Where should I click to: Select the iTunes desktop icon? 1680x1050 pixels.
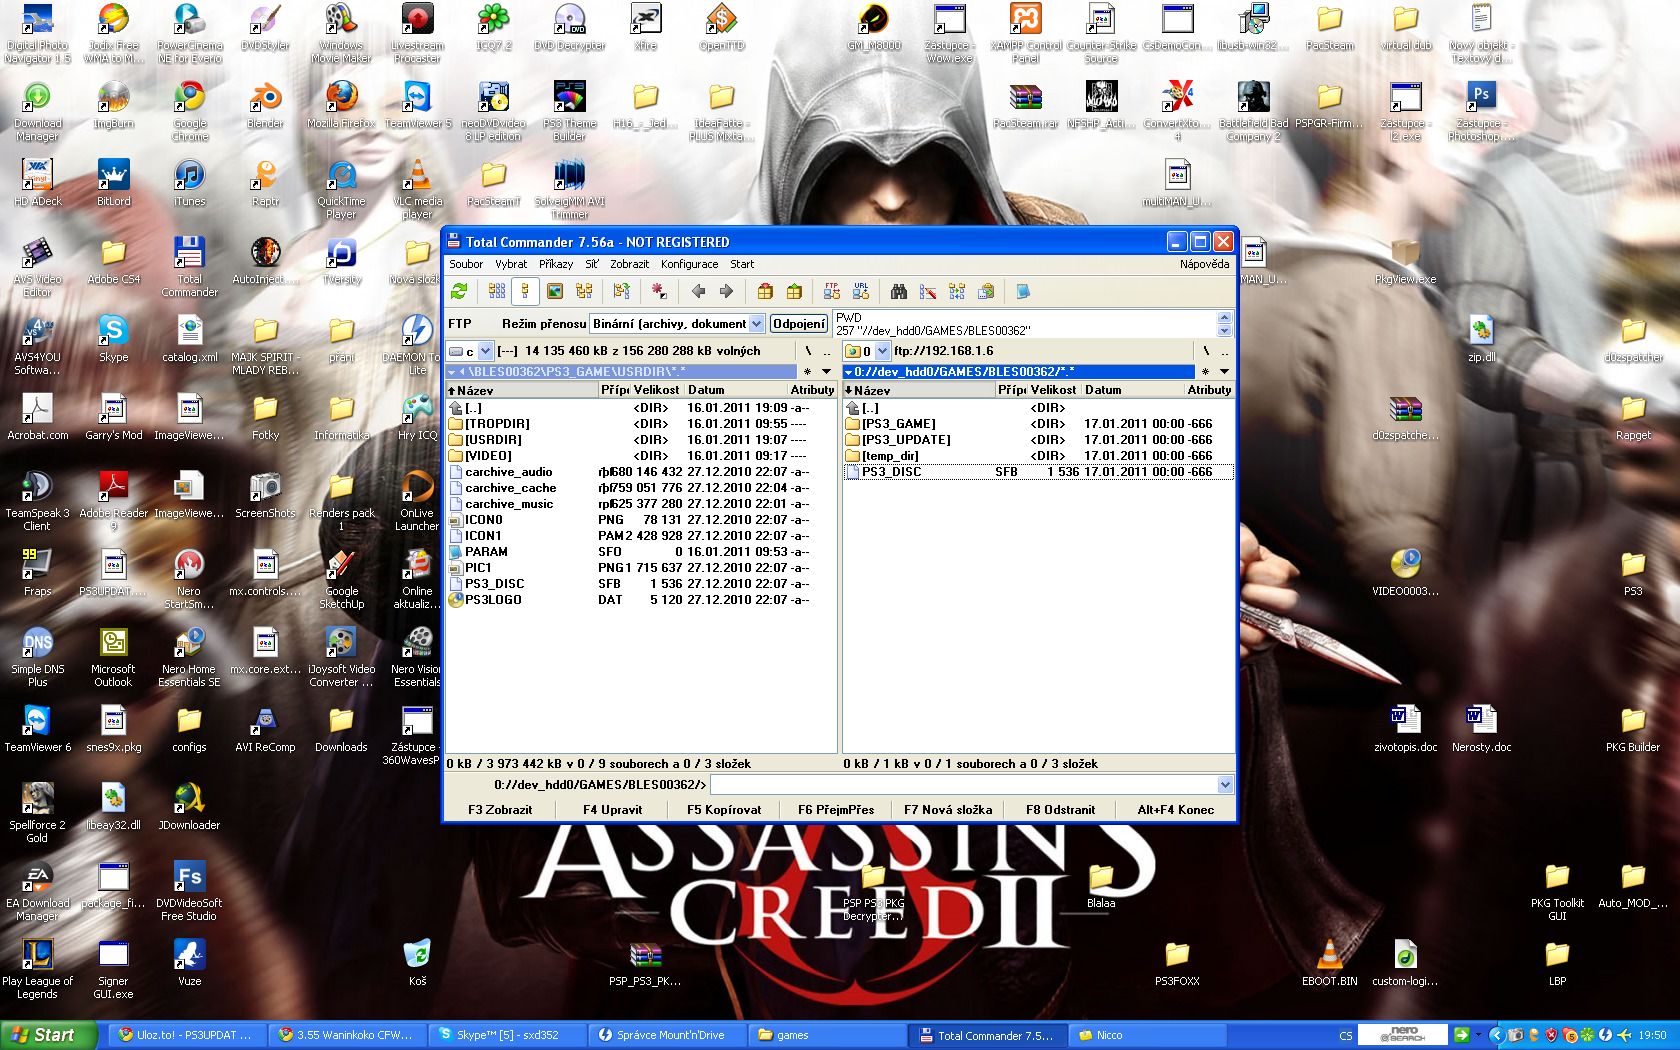coord(189,184)
